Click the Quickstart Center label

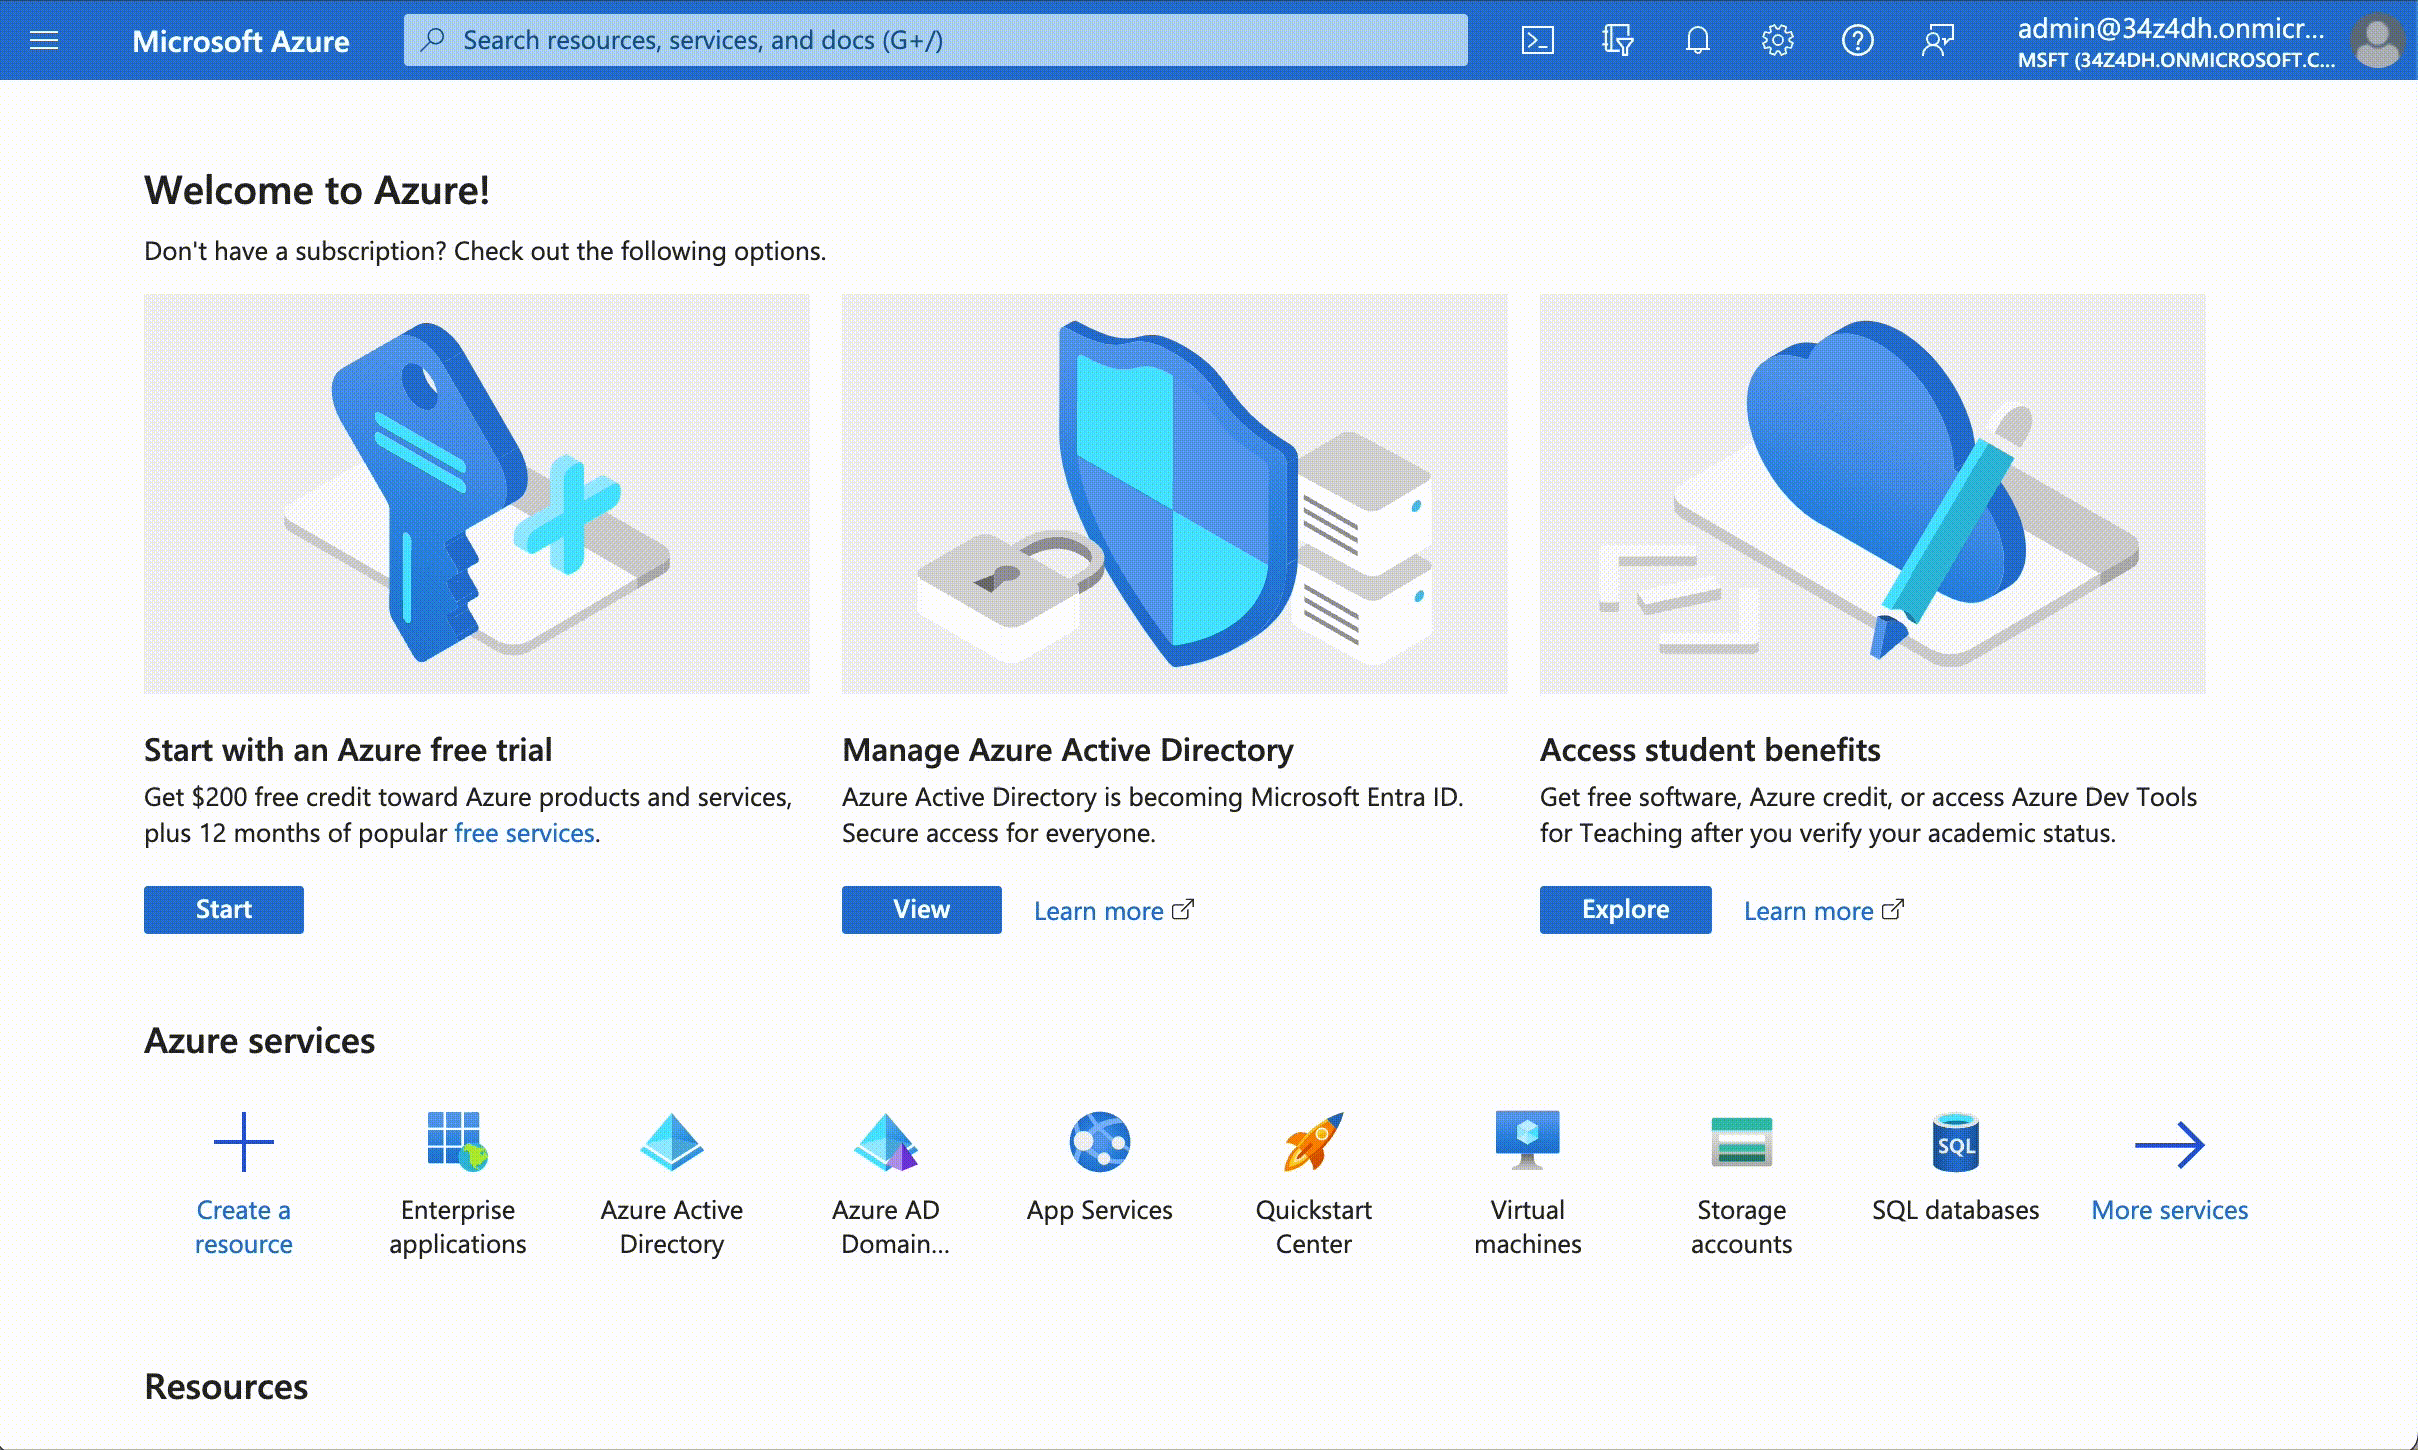pyautogui.click(x=1314, y=1227)
